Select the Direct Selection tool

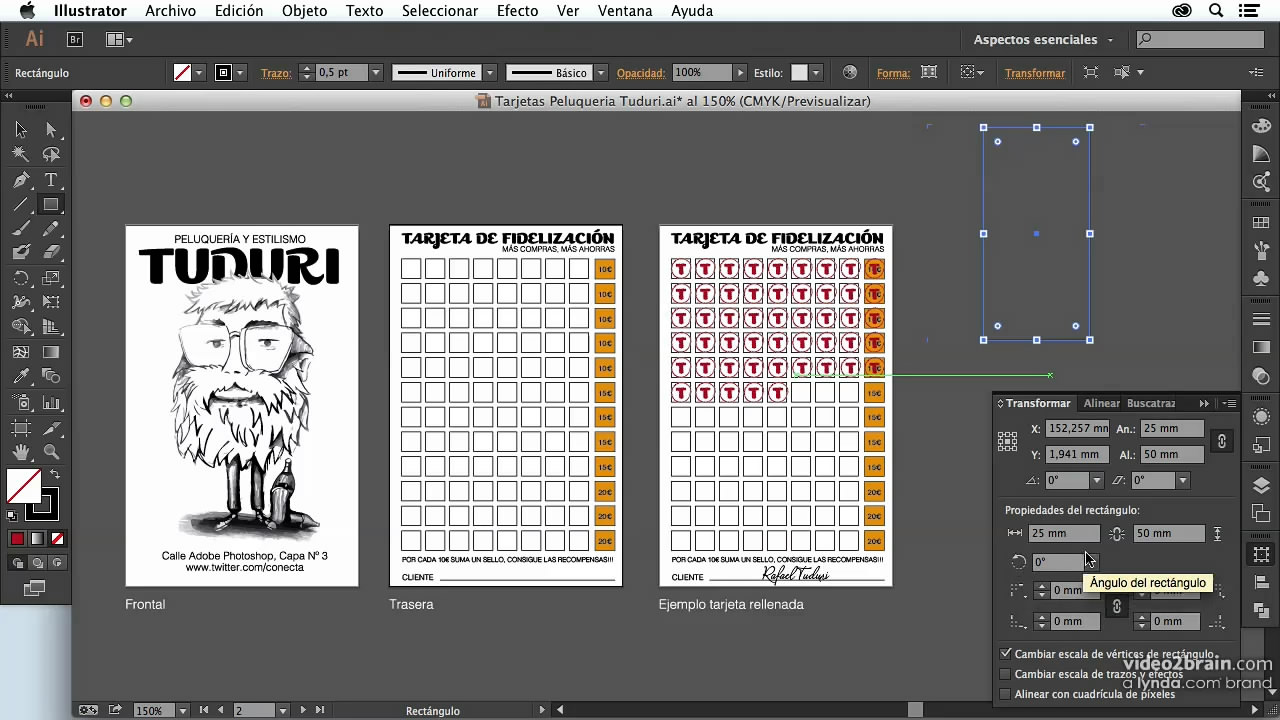coord(51,130)
